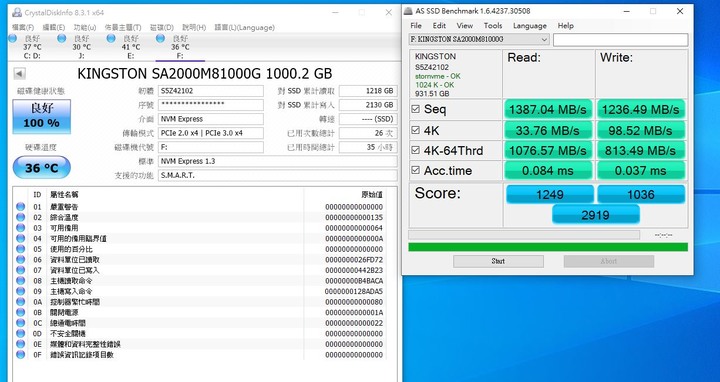The width and height of the screenshot is (720, 382).
Task: Click the power-on count value 26 次
Action: click(x=368, y=133)
